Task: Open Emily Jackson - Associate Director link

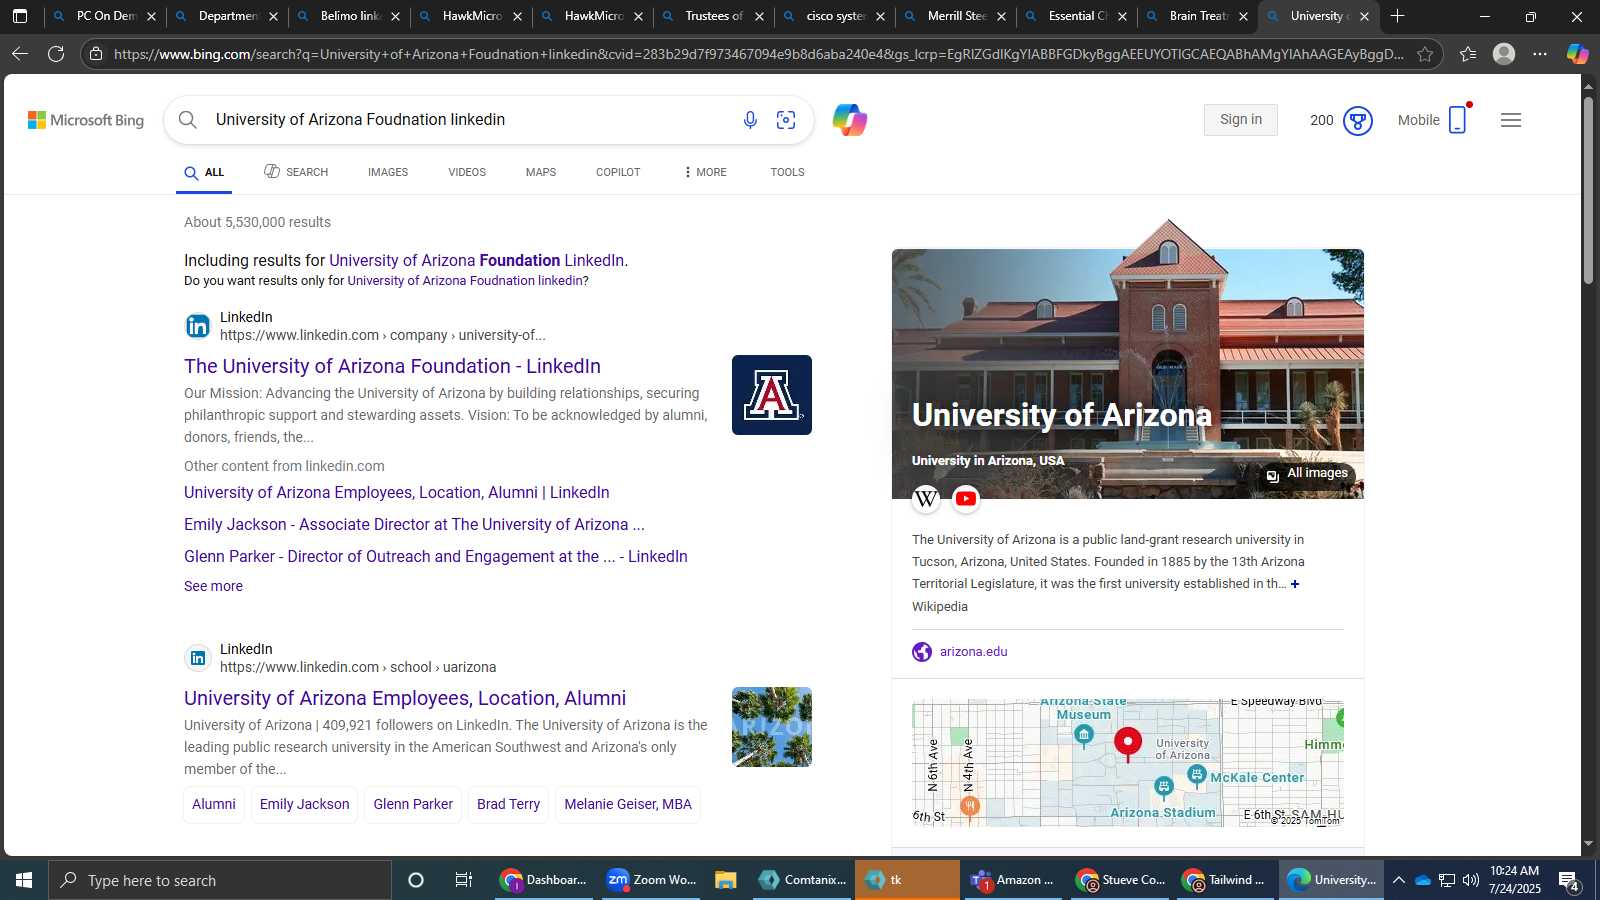Action: pos(414,524)
